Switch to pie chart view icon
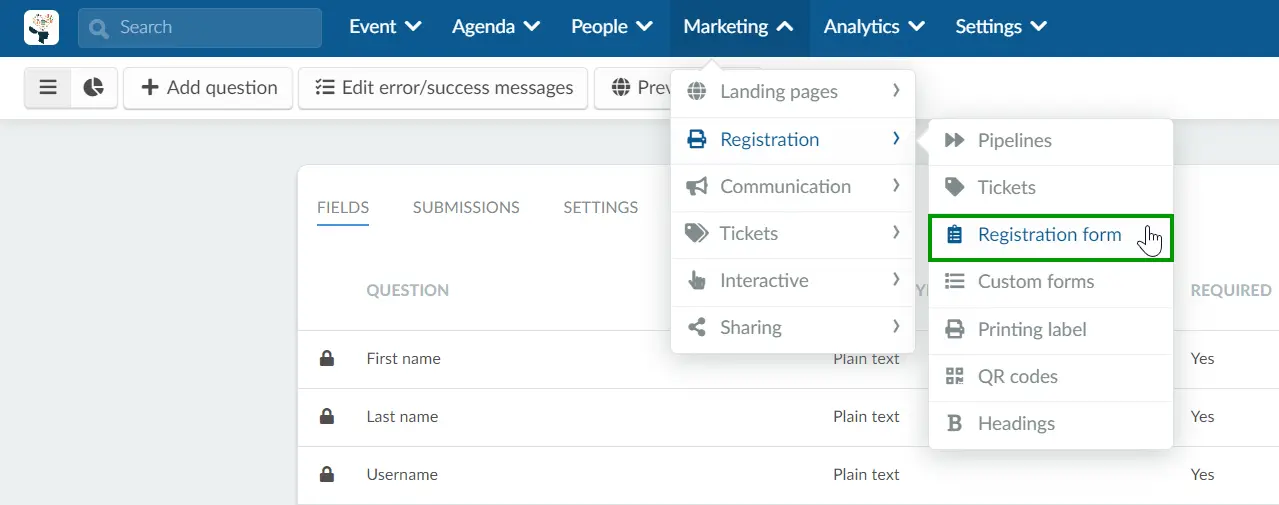The image size is (1279, 505). tap(94, 88)
